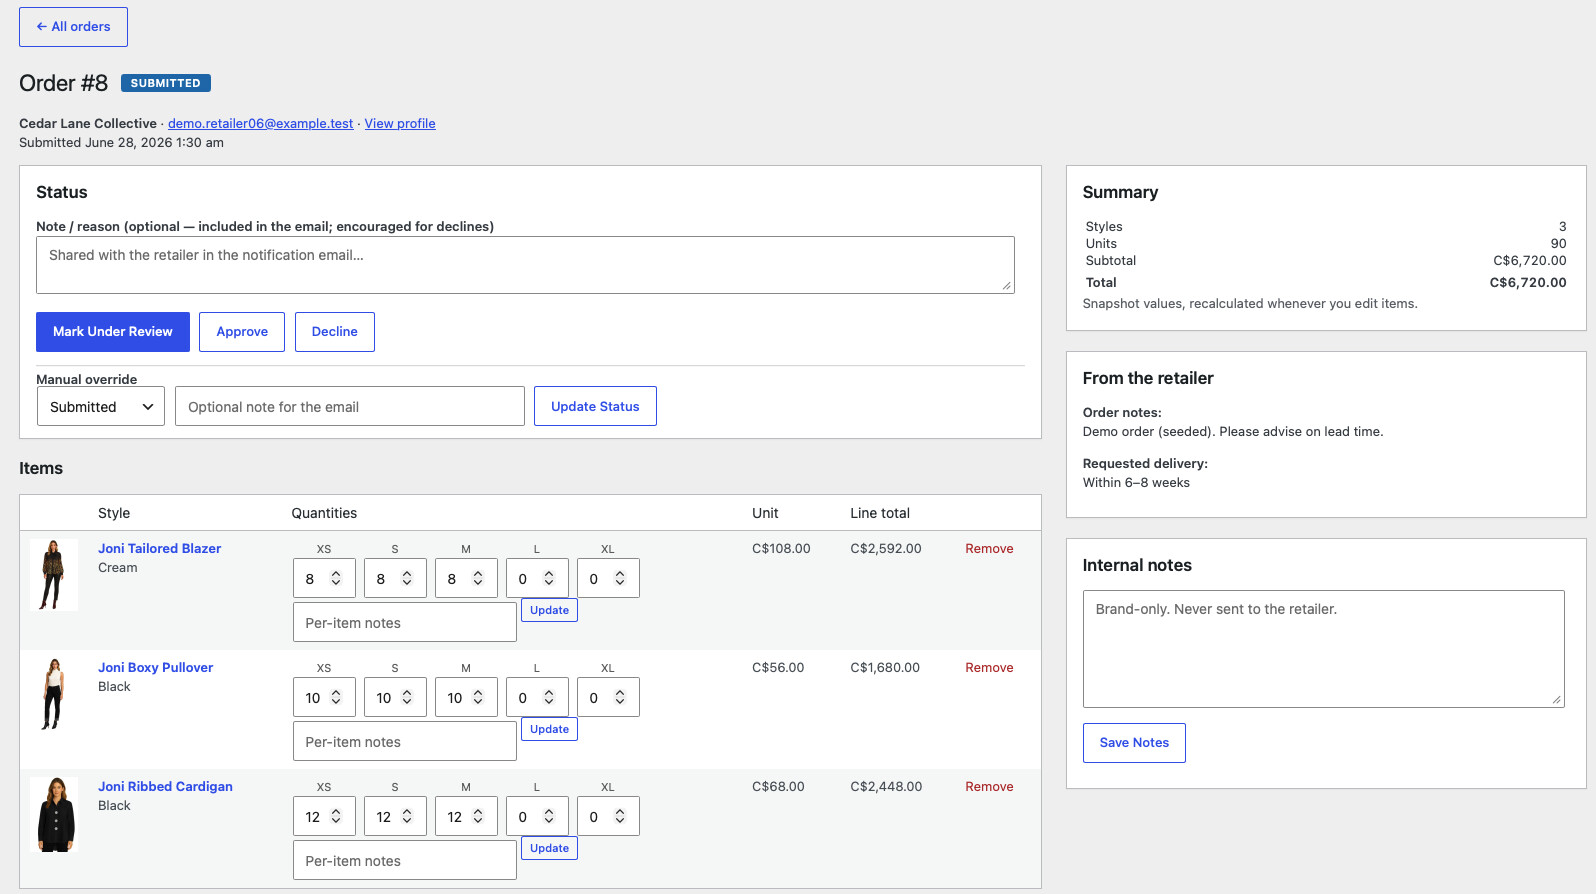
Task: Click Mark Under Review button
Action: (113, 332)
